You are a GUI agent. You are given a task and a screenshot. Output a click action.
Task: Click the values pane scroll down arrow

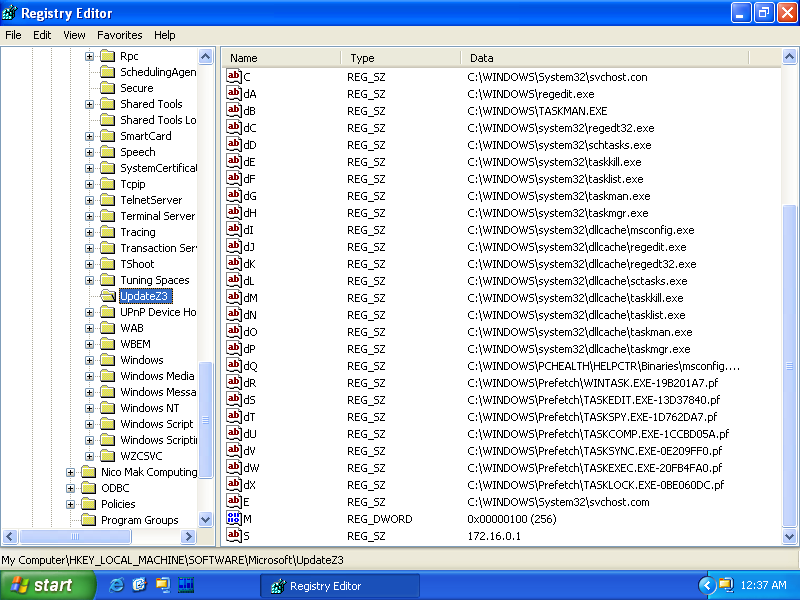[x=789, y=536]
